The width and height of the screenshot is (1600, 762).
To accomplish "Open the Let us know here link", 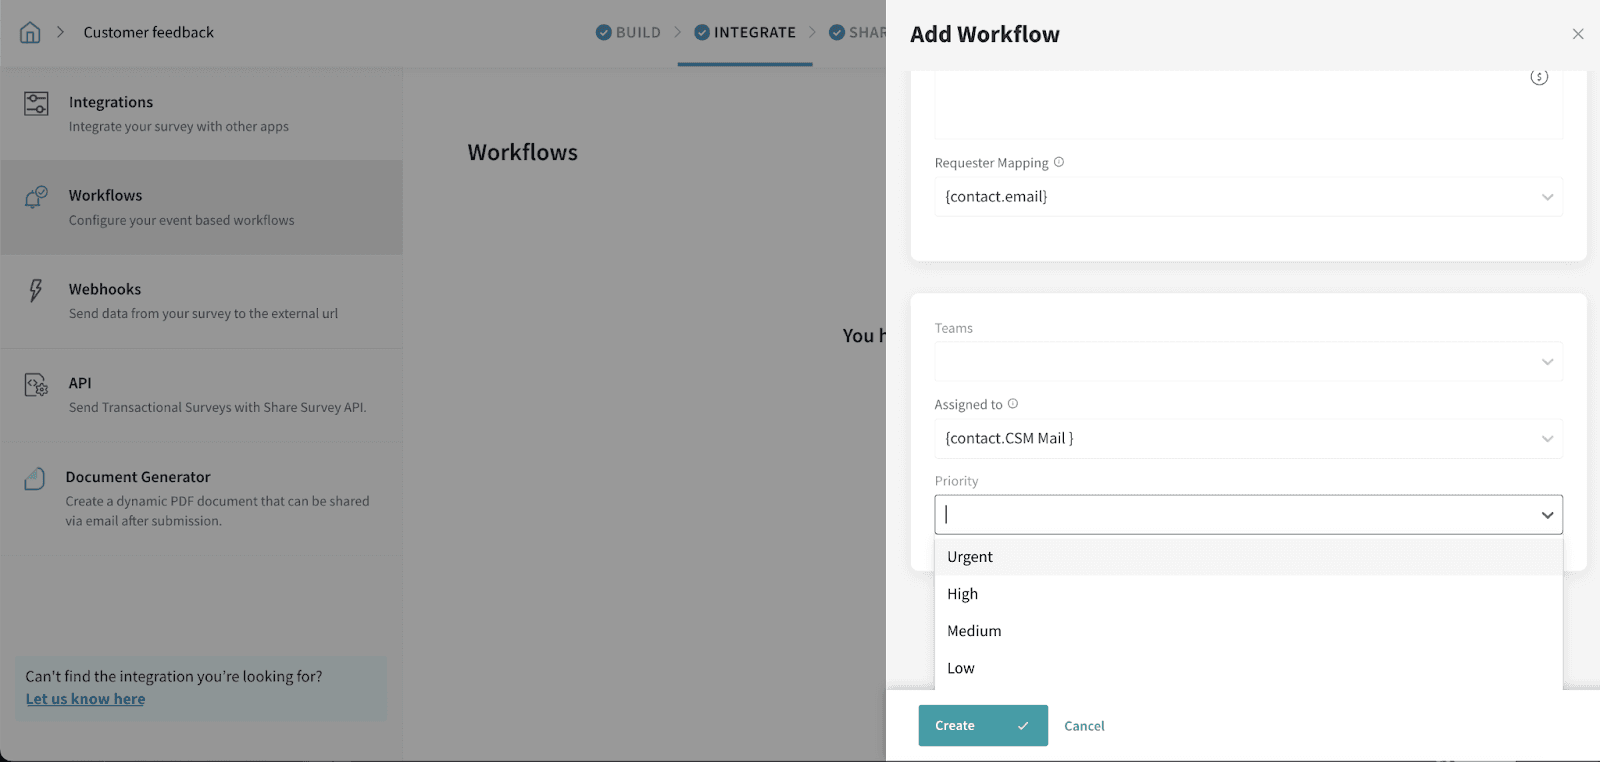I will click(85, 699).
